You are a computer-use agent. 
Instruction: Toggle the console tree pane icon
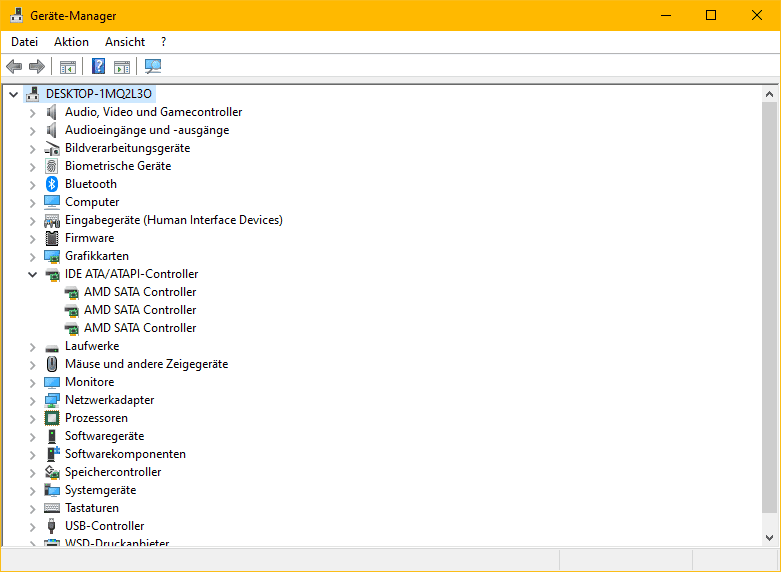point(68,66)
